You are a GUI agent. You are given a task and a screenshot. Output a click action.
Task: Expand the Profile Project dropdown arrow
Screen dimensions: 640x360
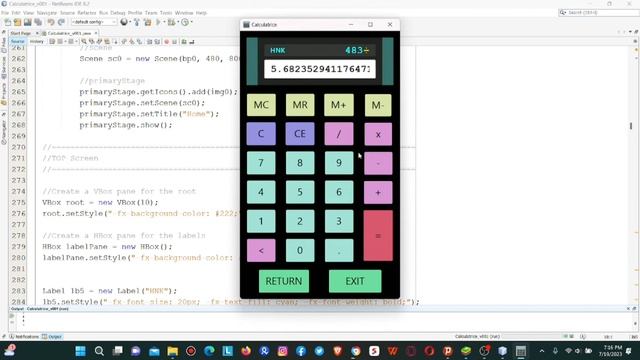[x=191, y=22]
